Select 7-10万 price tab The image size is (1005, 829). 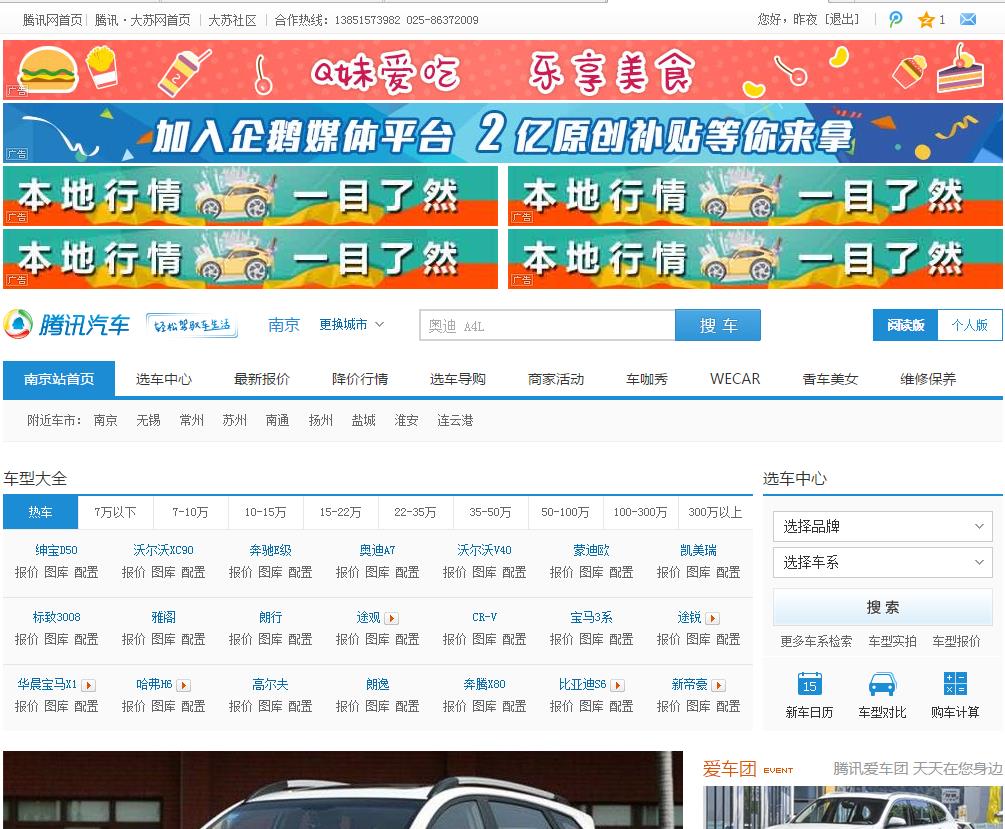tap(190, 512)
